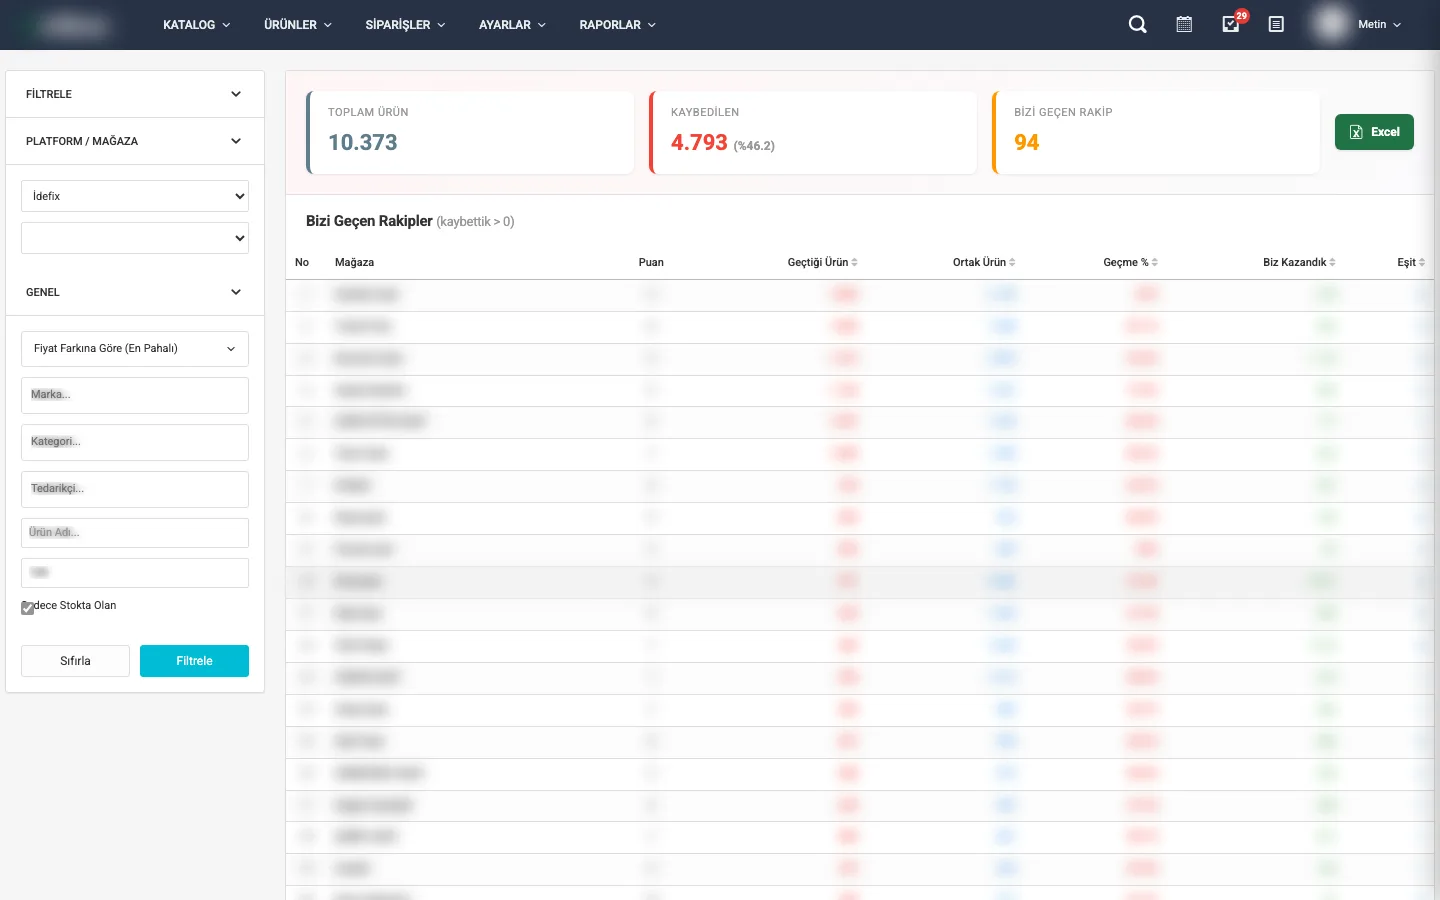Viewport: 1440px width, 900px height.
Task: Open the search icon in top bar
Action: pos(1137,25)
